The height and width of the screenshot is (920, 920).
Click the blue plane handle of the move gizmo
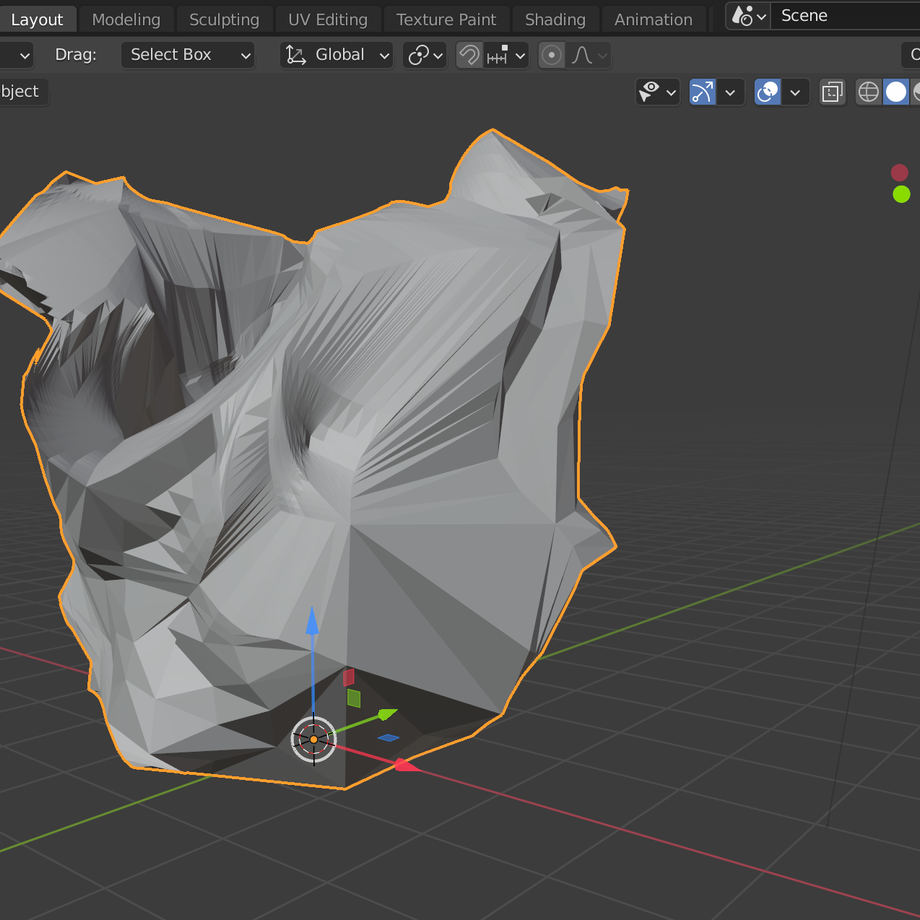(388, 738)
